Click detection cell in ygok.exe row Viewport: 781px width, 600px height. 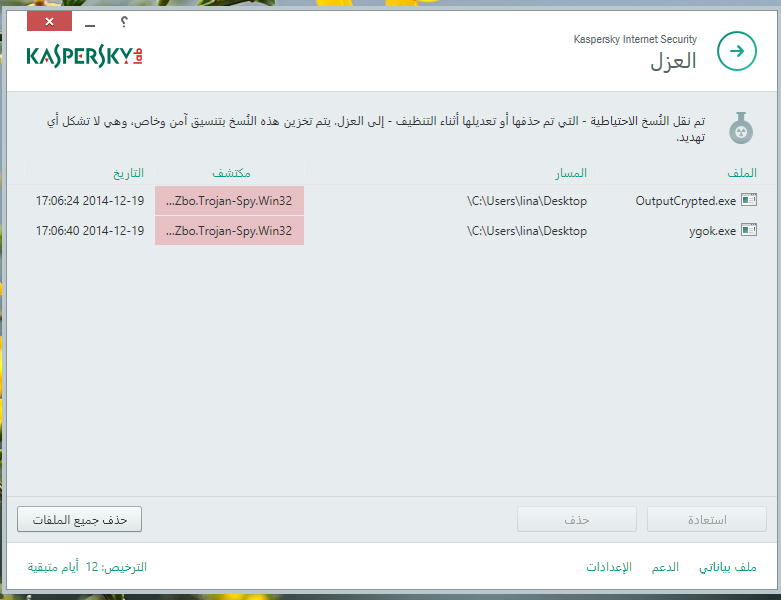click(230, 231)
